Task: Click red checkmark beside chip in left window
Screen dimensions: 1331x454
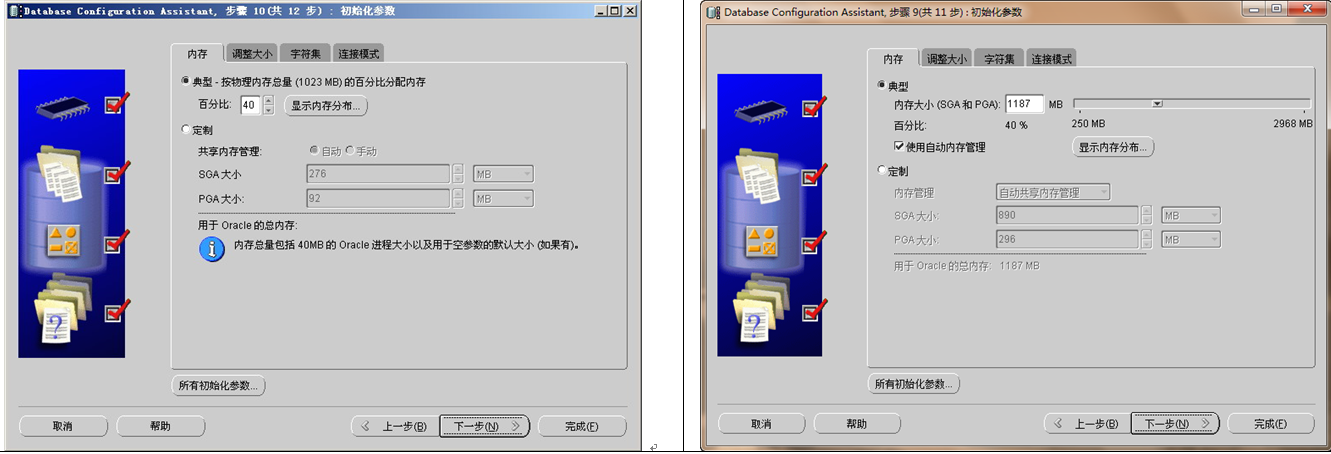Action: [116, 102]
